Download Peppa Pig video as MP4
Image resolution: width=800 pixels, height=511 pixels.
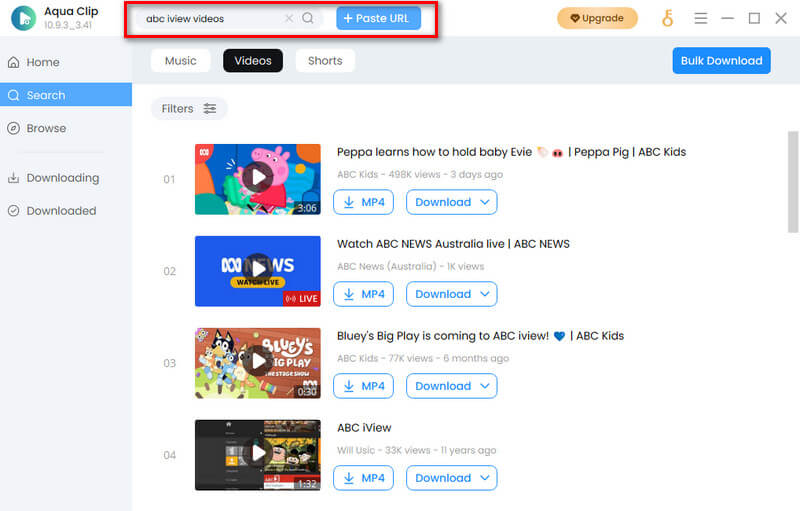click(363, 202)
